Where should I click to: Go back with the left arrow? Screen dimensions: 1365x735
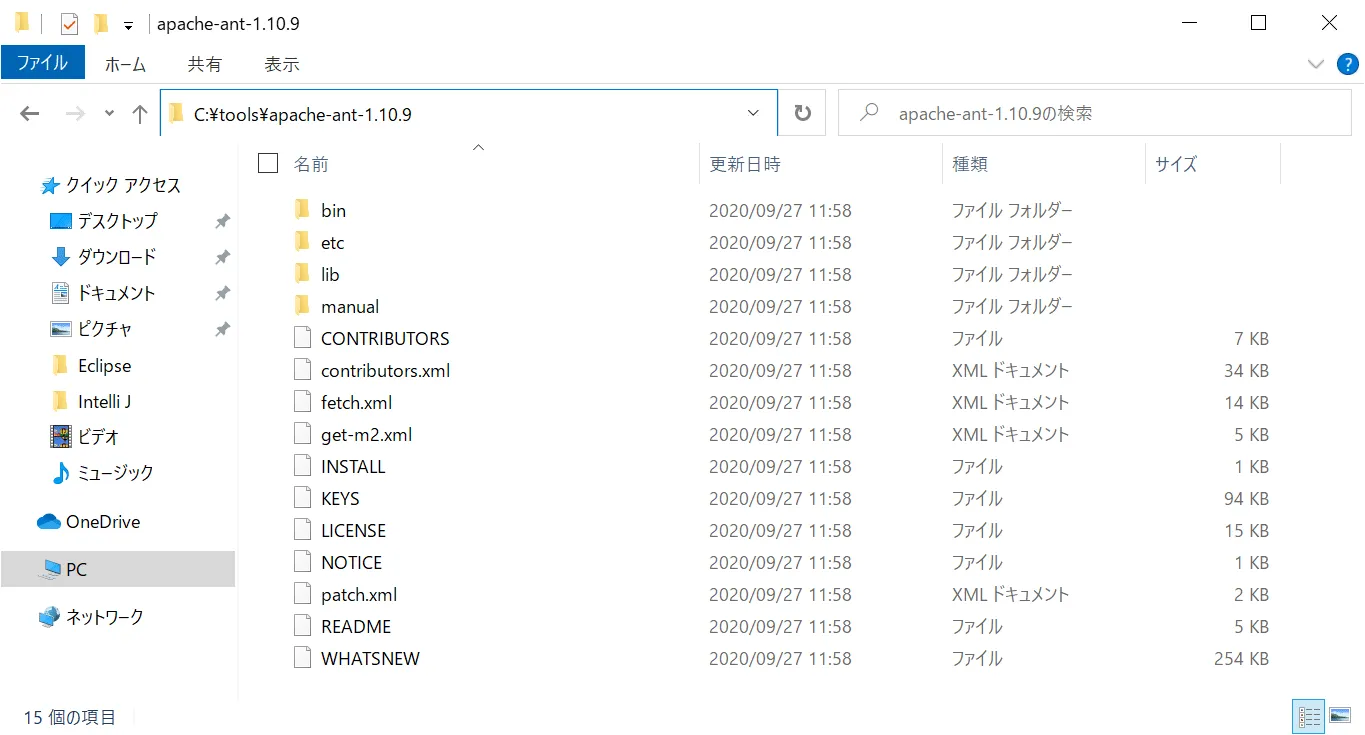(30, 114)
